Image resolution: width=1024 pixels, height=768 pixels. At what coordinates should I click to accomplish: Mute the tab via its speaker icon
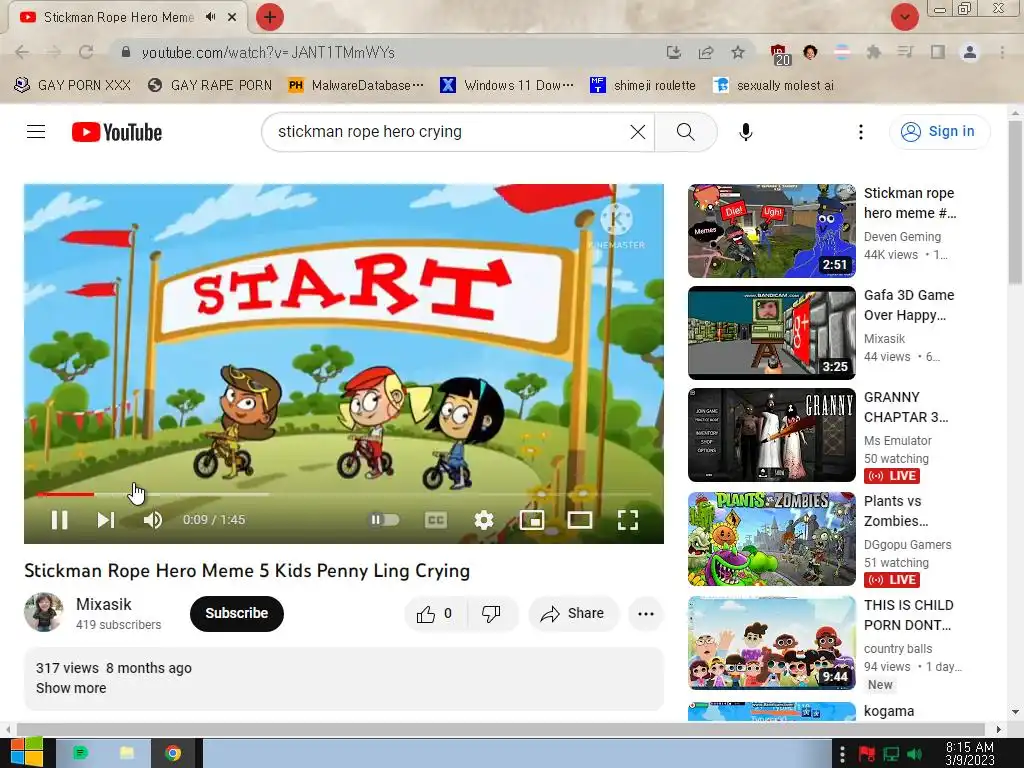click(x=210, y=17)
